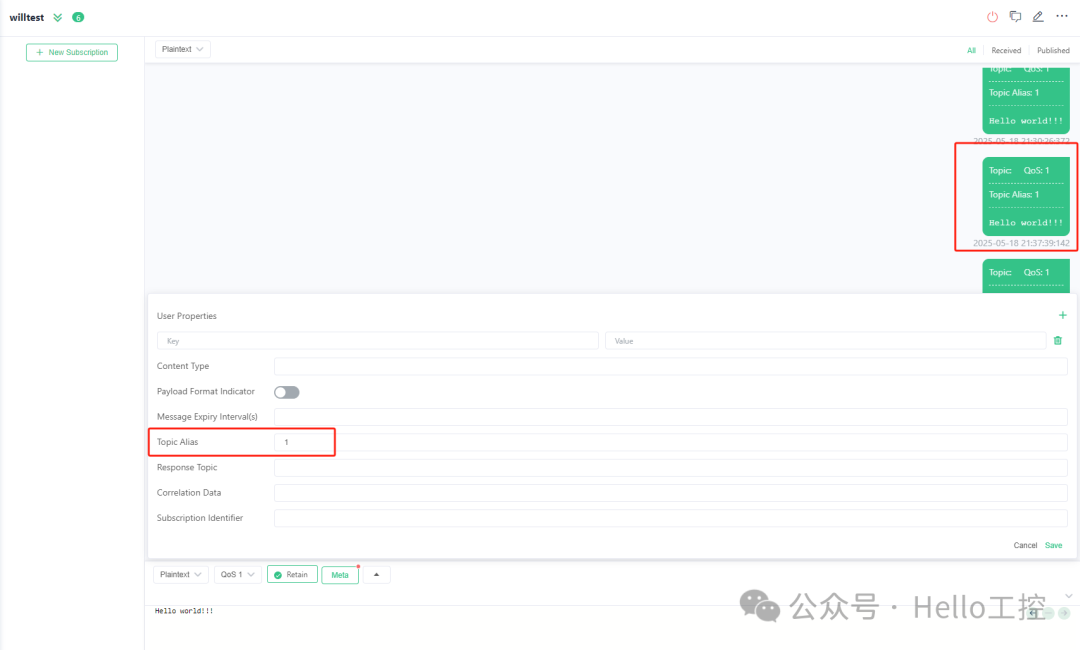Click the edit connection pencil icon

click(x=1038, y=17)
